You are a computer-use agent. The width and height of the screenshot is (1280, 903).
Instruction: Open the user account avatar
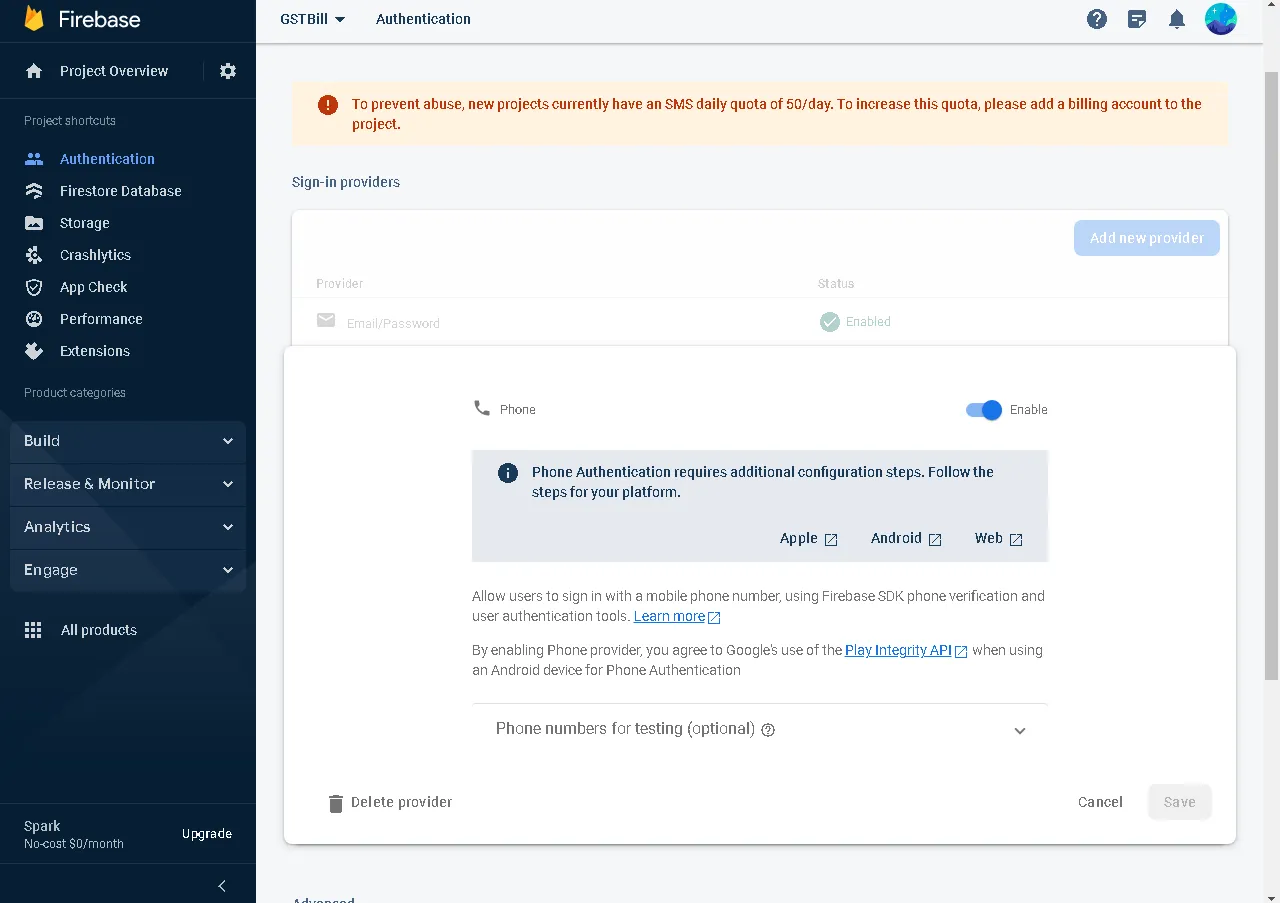pos(1221,19)
